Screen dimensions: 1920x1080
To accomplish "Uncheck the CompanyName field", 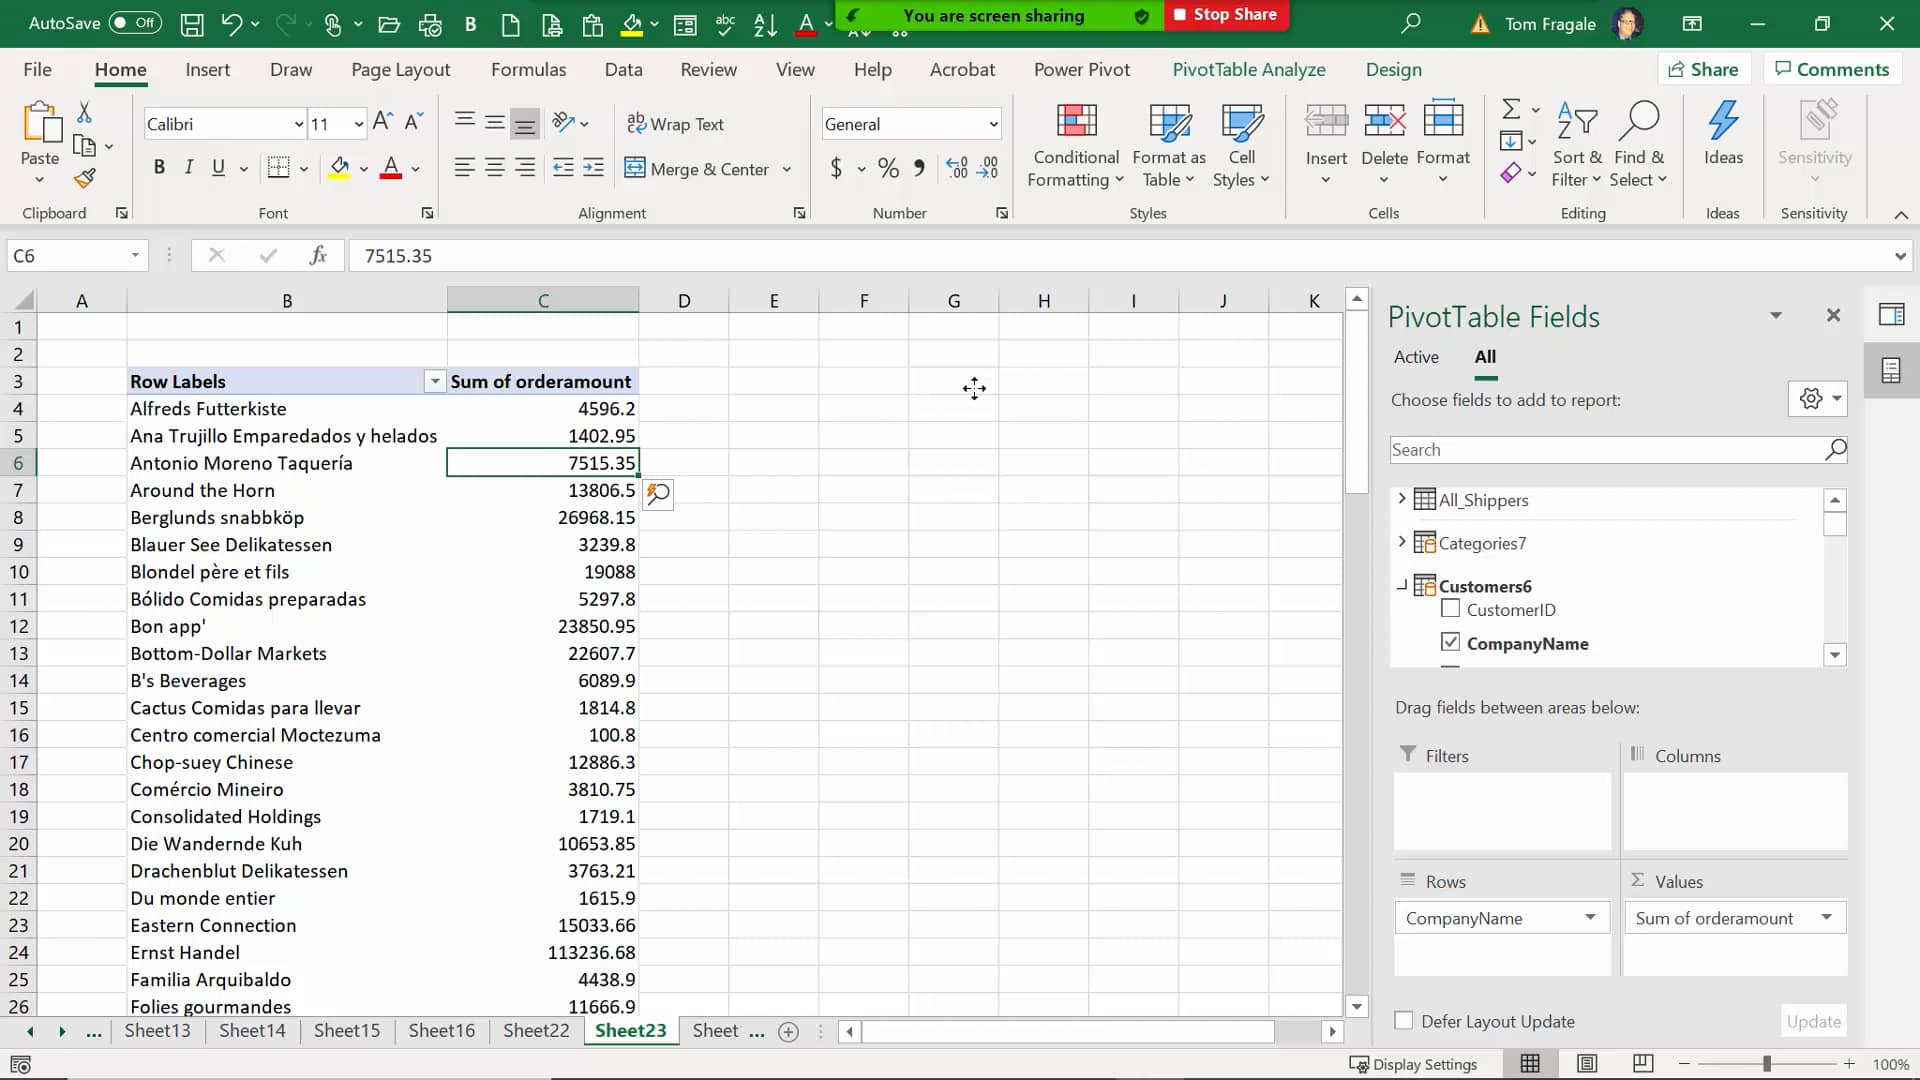I will click(x=1452, y=643).
